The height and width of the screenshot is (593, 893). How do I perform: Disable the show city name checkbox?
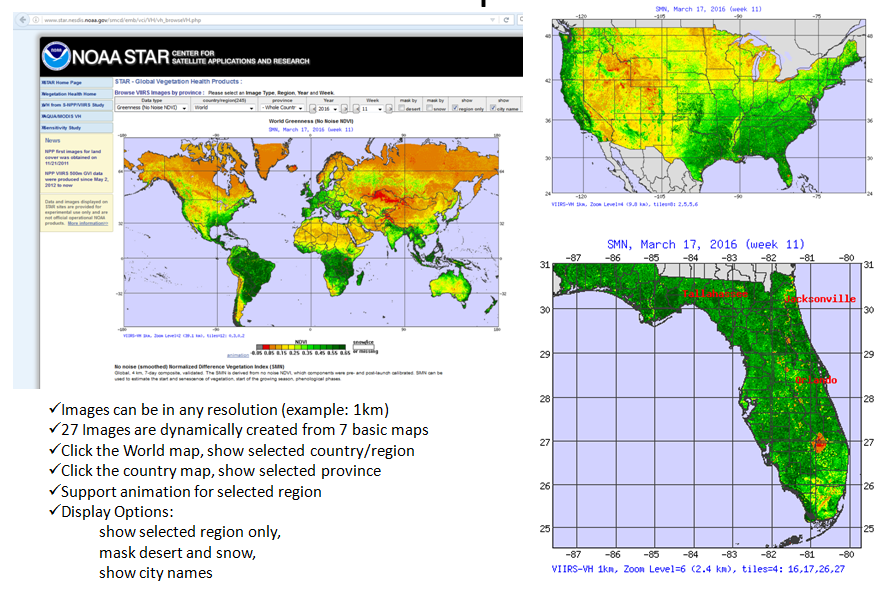click(494, 107)
